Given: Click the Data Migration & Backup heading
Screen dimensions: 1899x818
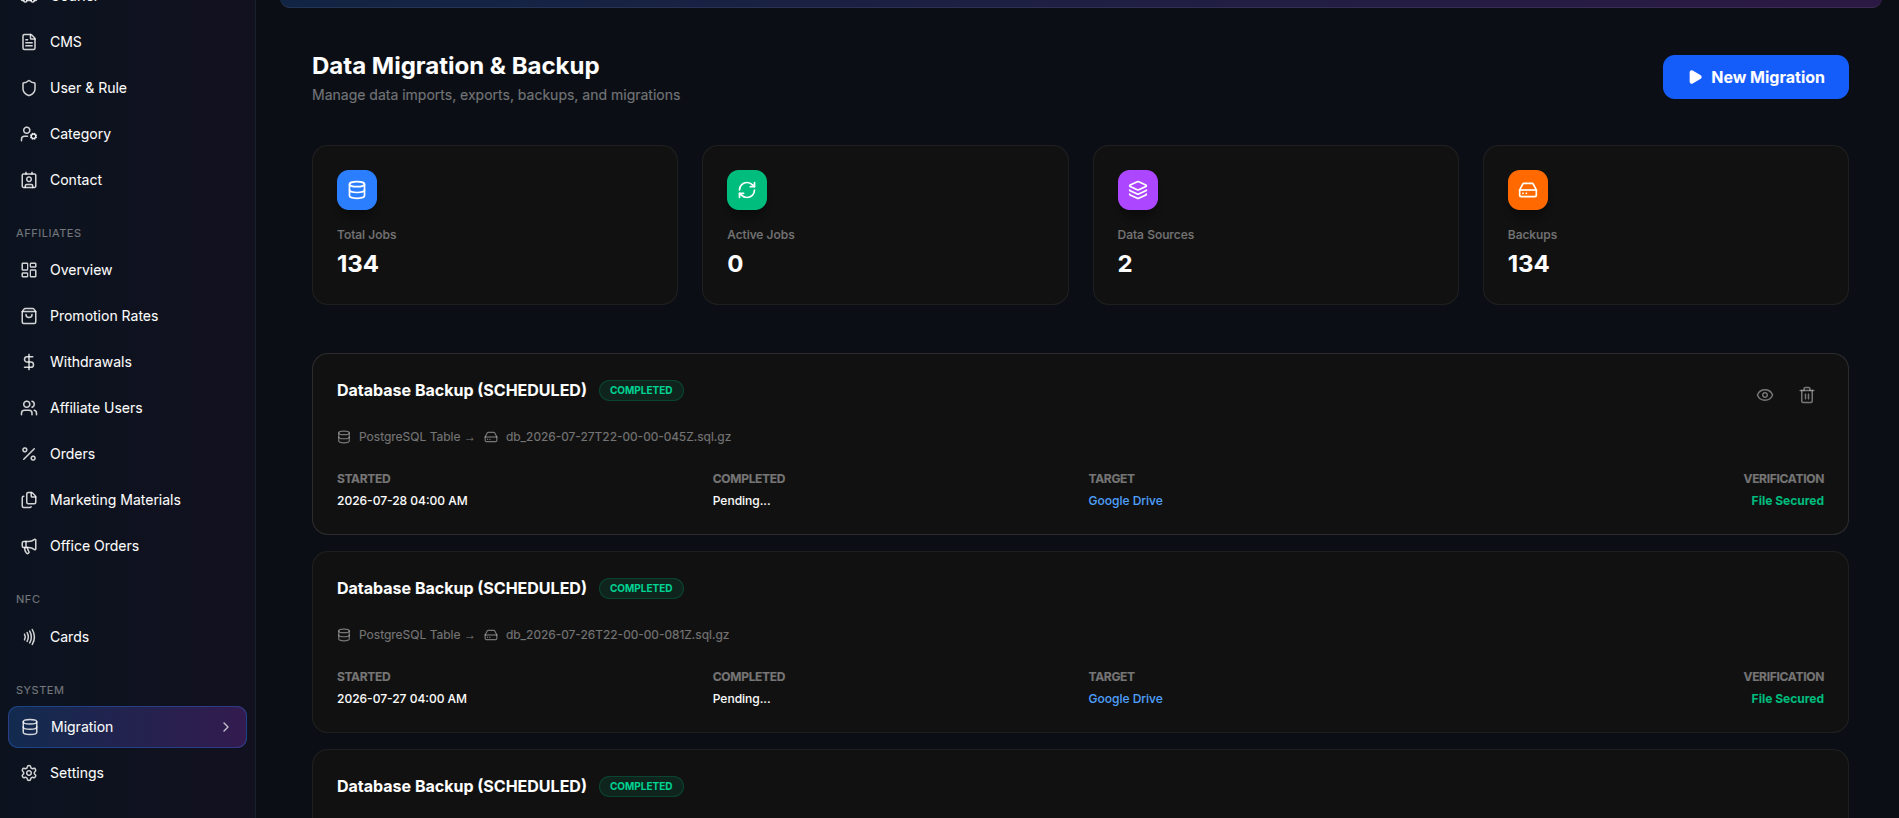Looking at the screenshot, I should click(x=456, y=66).
